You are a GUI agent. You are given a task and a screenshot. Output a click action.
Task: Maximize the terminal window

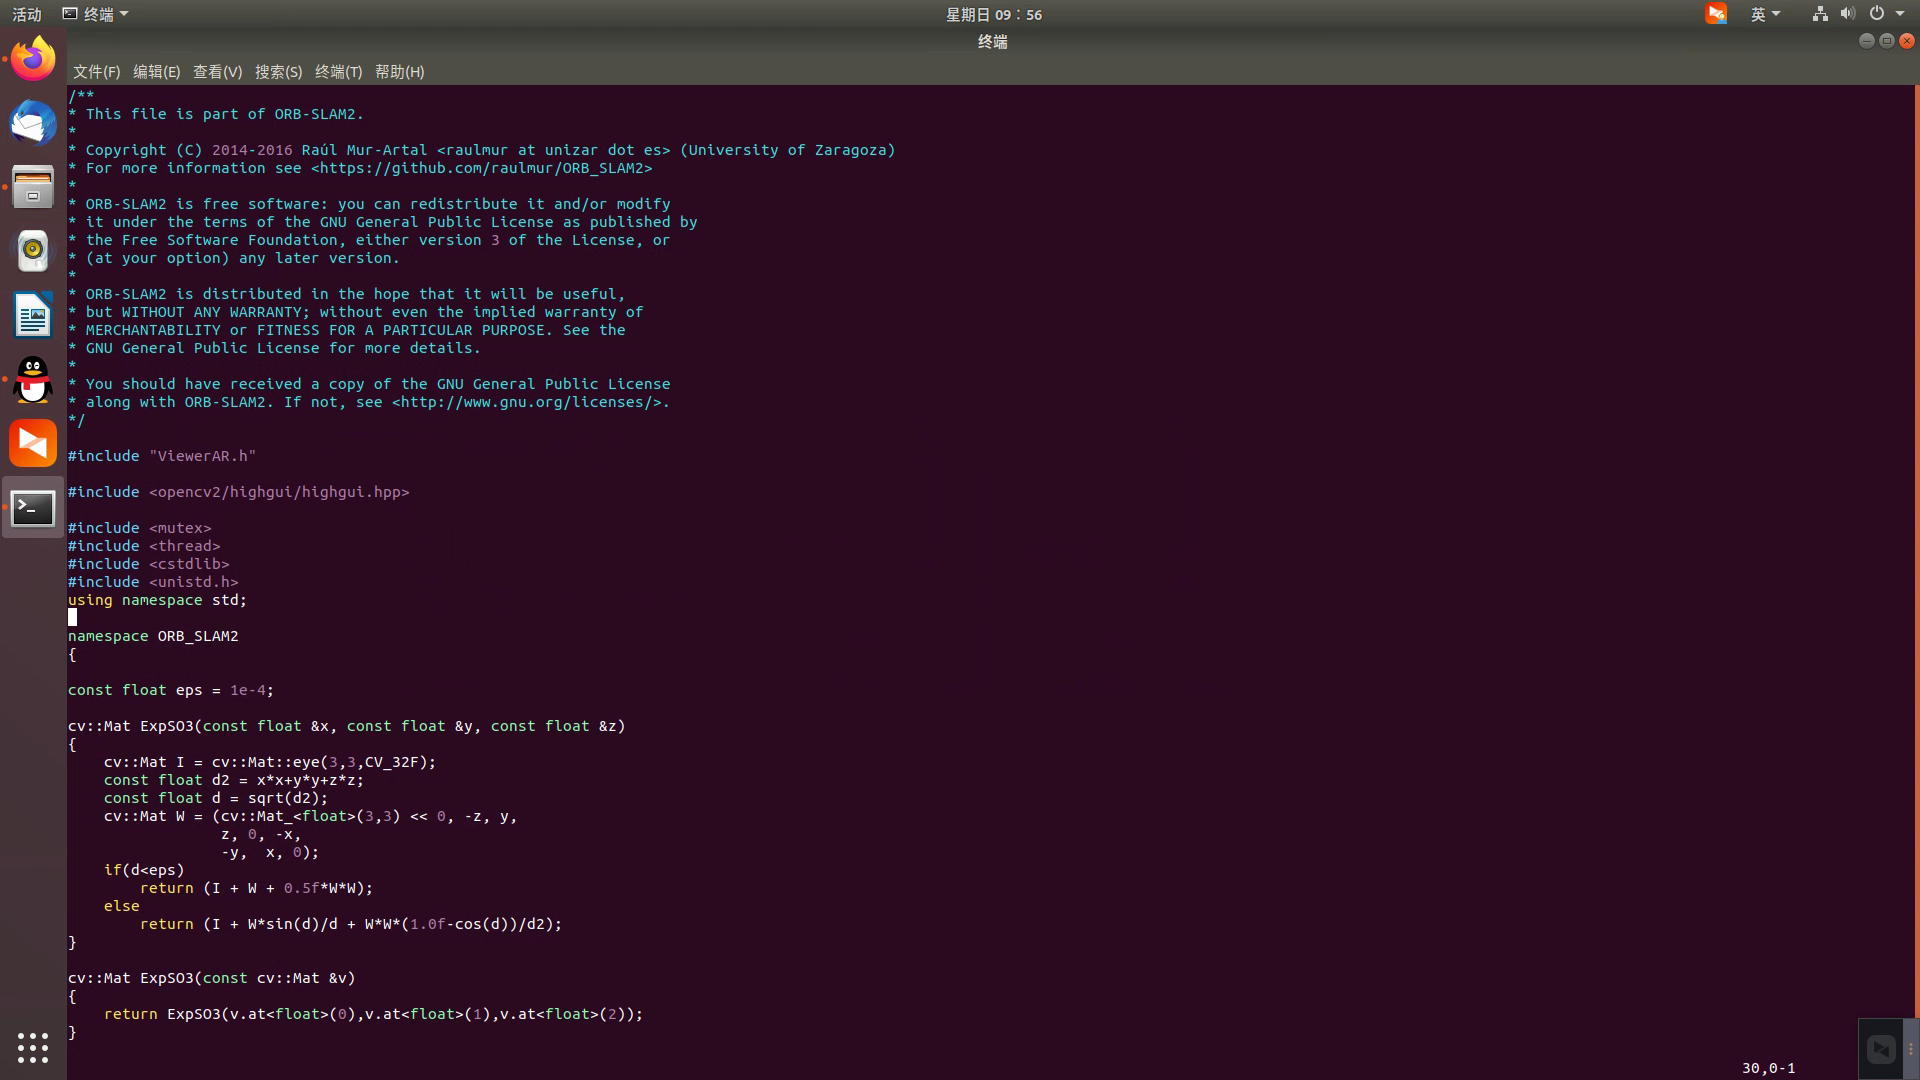pyautogui.click(x=1886, y=41)
